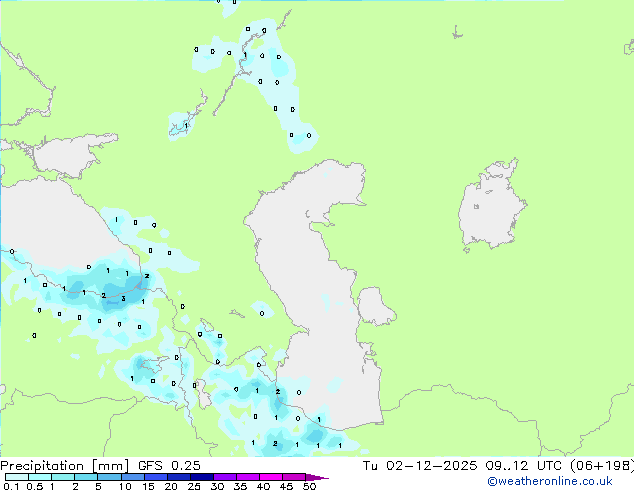Click legend label '0.1'
634x490 pixels.
pyautogui.click(x=11, y=486)
